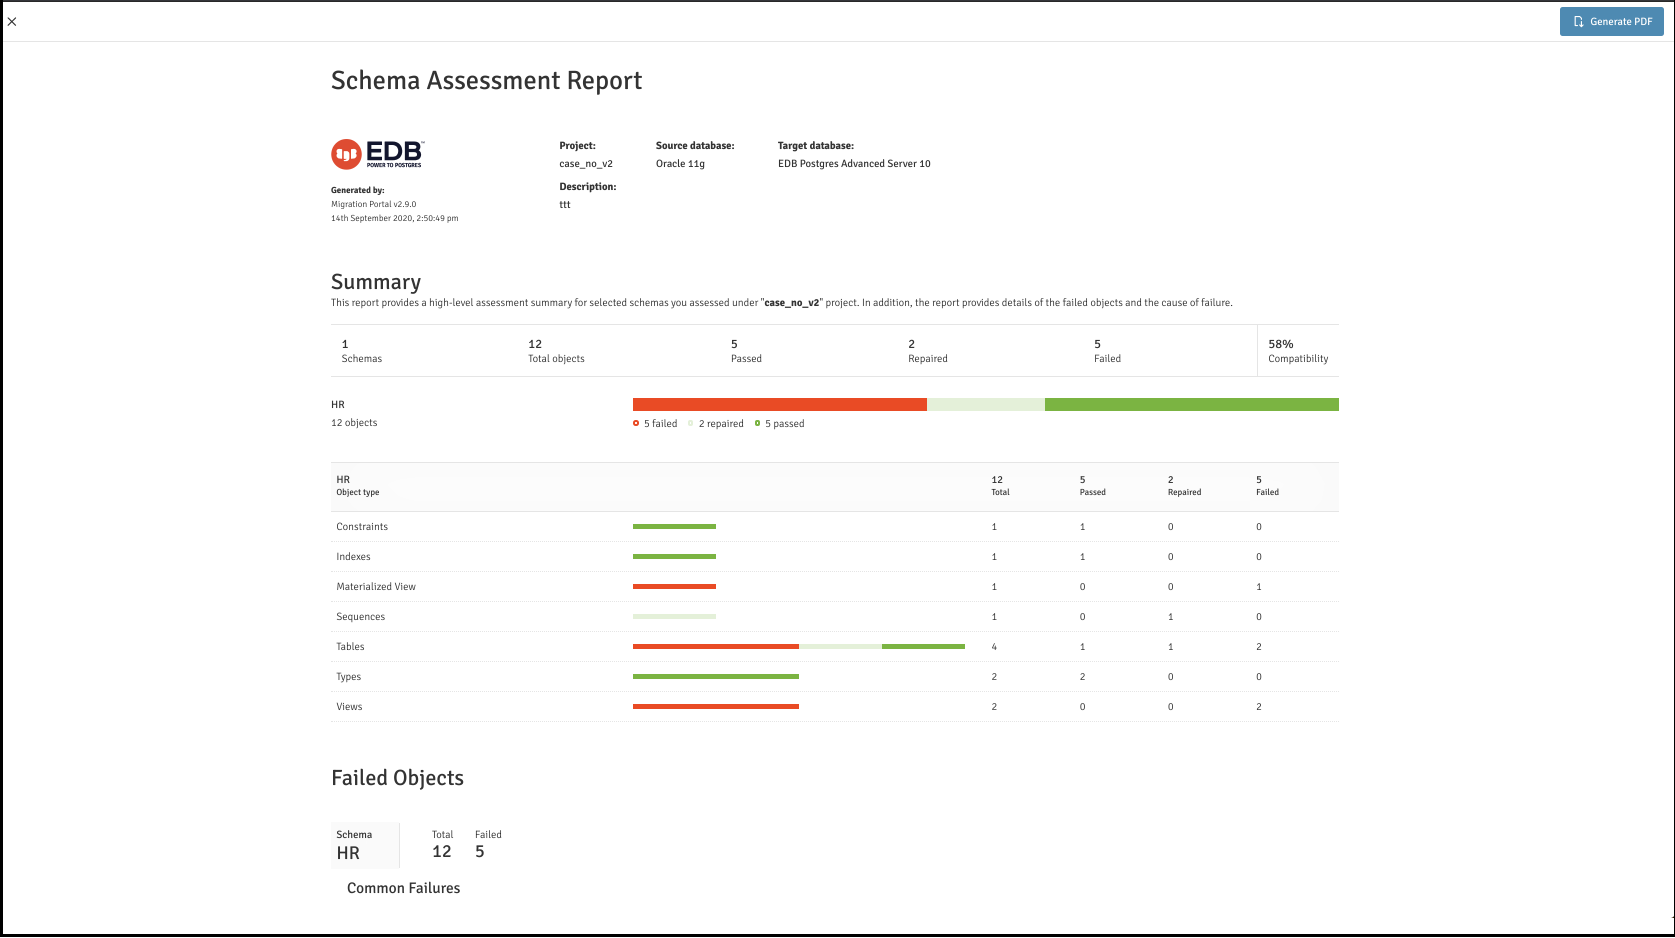Click the '12 objects' label under HR
Screen dimensions: 1675x938
354,423
